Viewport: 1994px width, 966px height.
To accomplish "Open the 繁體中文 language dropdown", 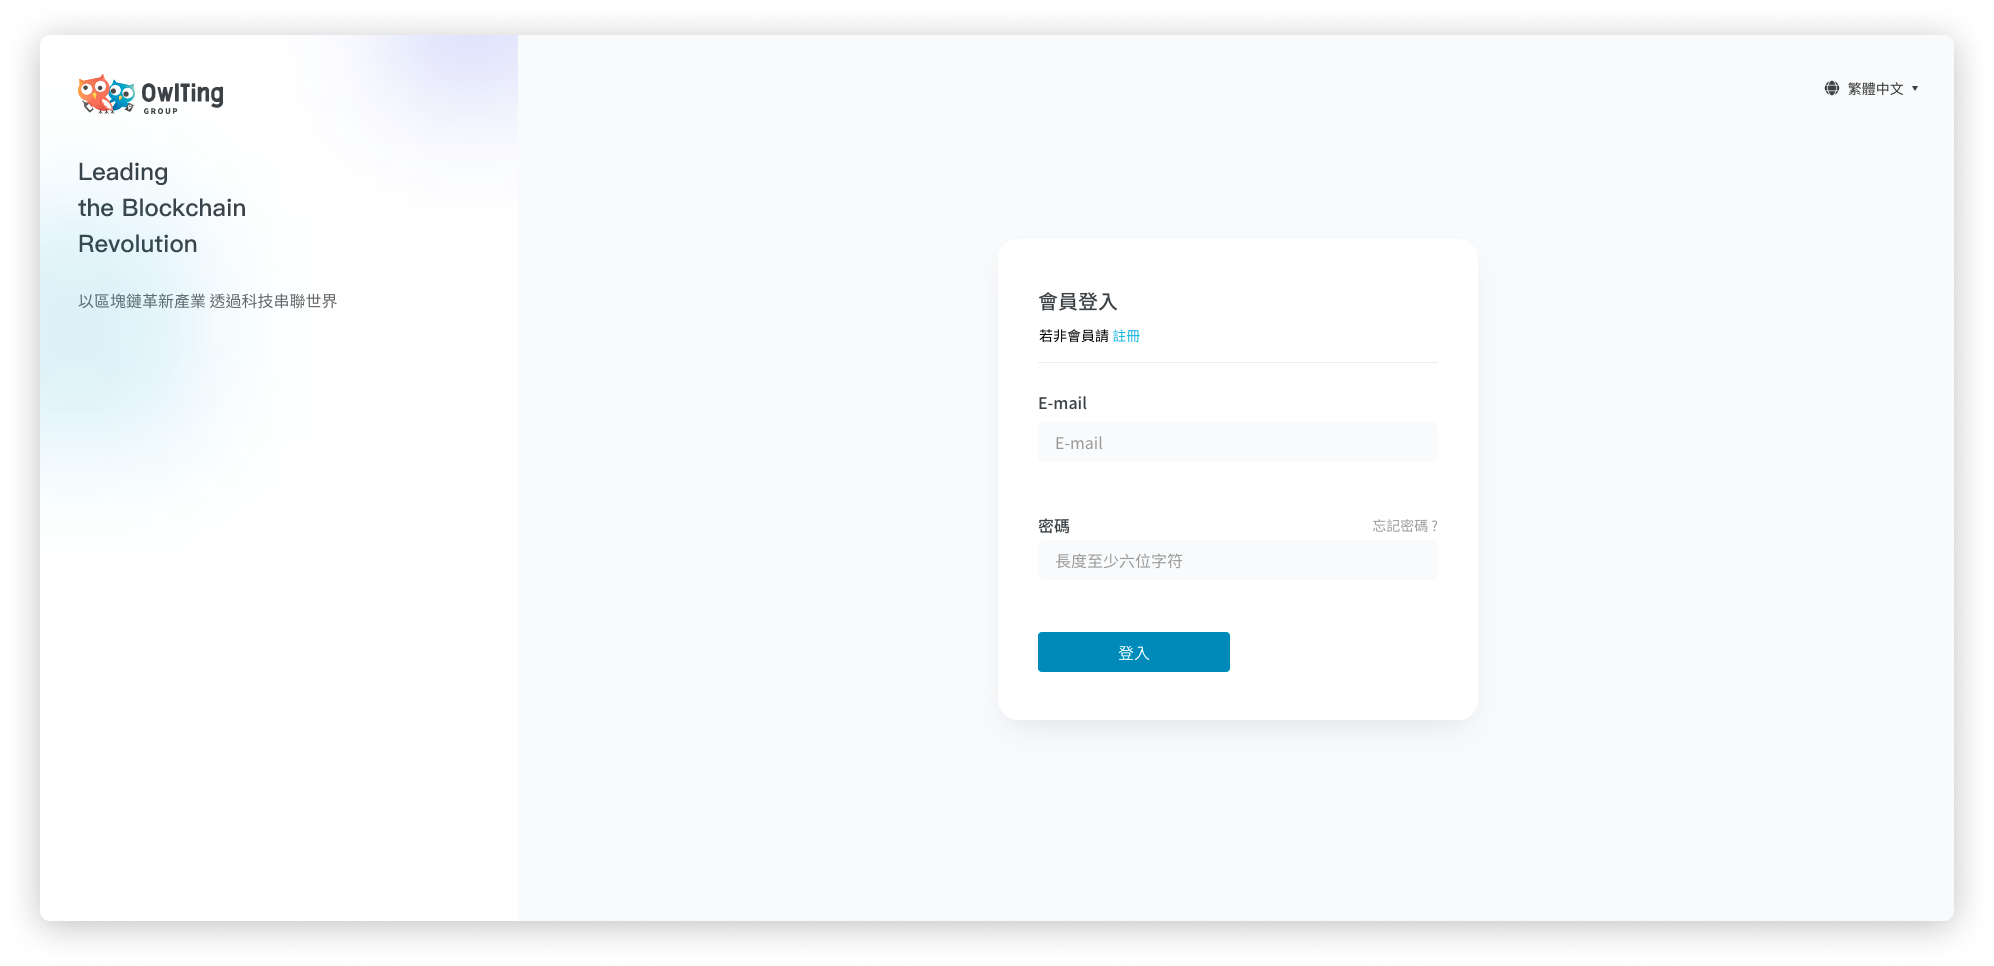I will click(x=1872, y=88).
